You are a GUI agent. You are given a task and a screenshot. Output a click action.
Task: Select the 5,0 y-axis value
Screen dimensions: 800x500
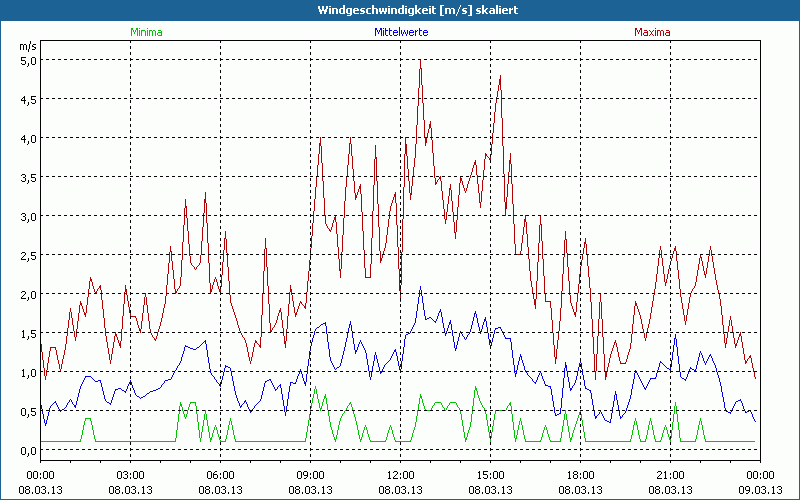[28, 60]
